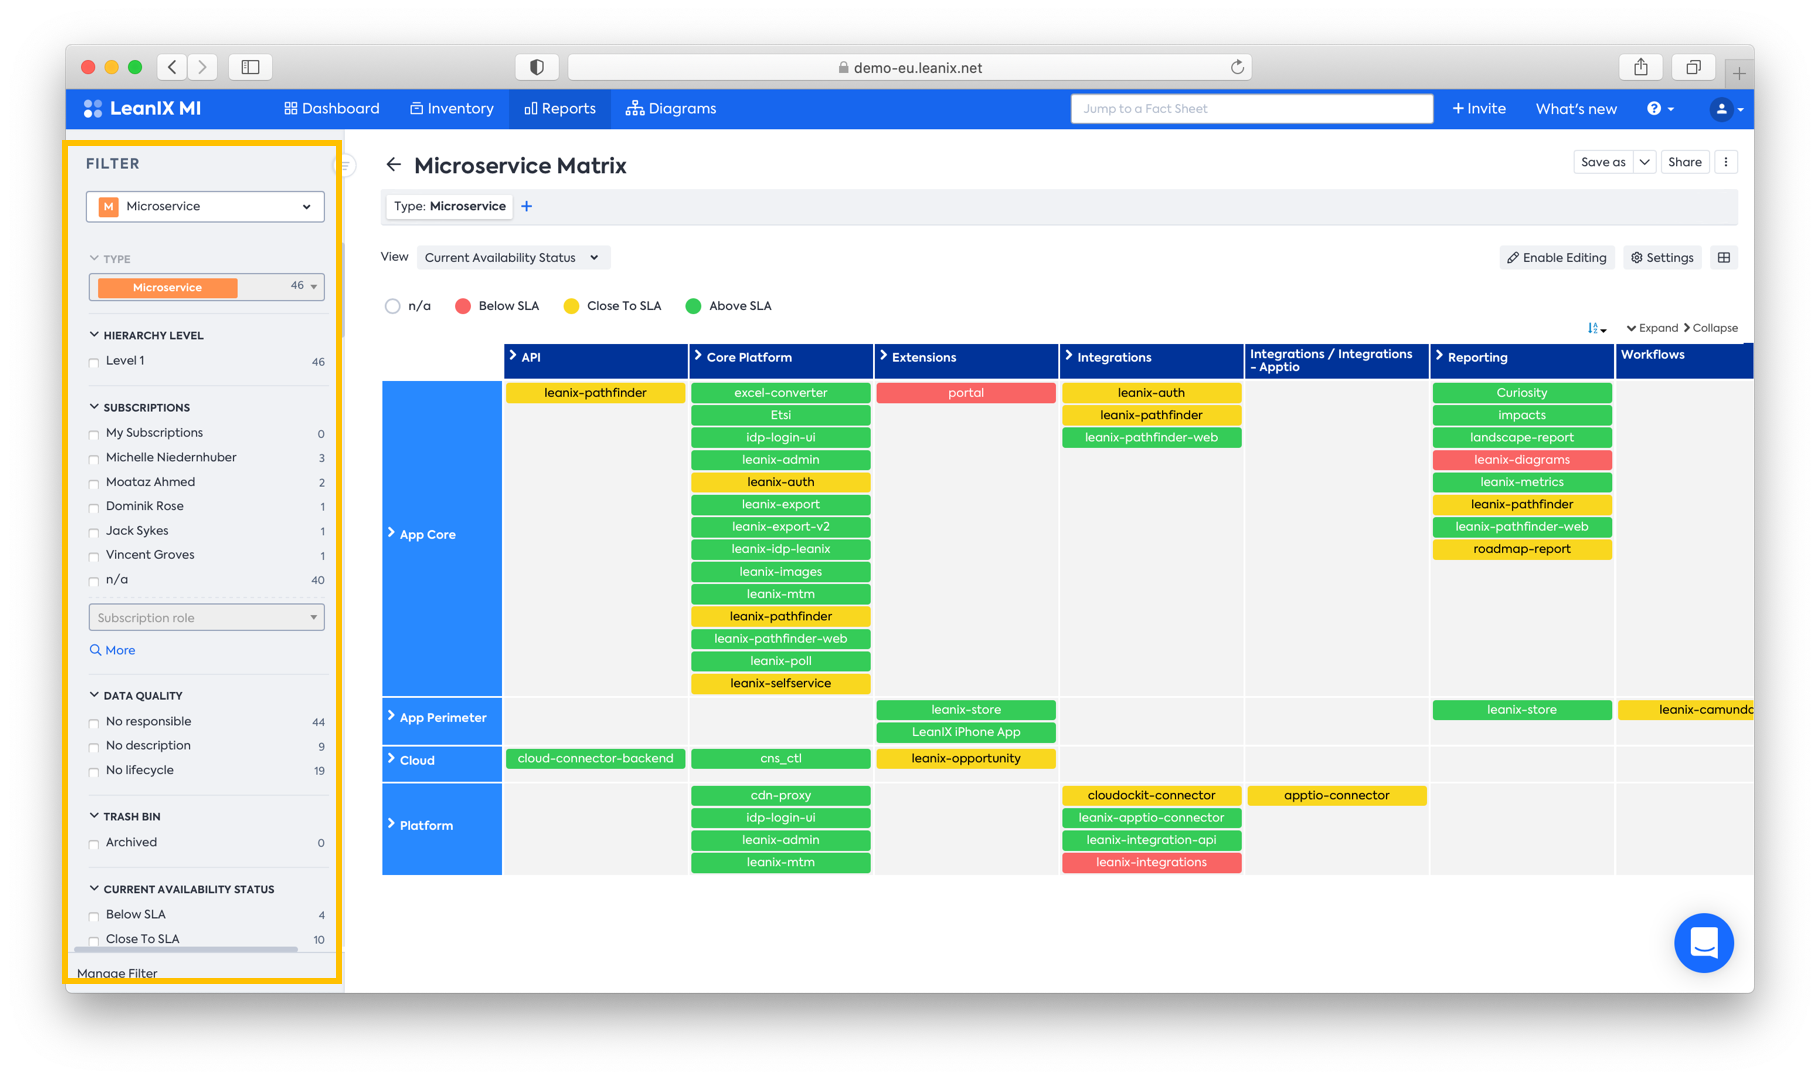Open What's new

[1576, 109]
